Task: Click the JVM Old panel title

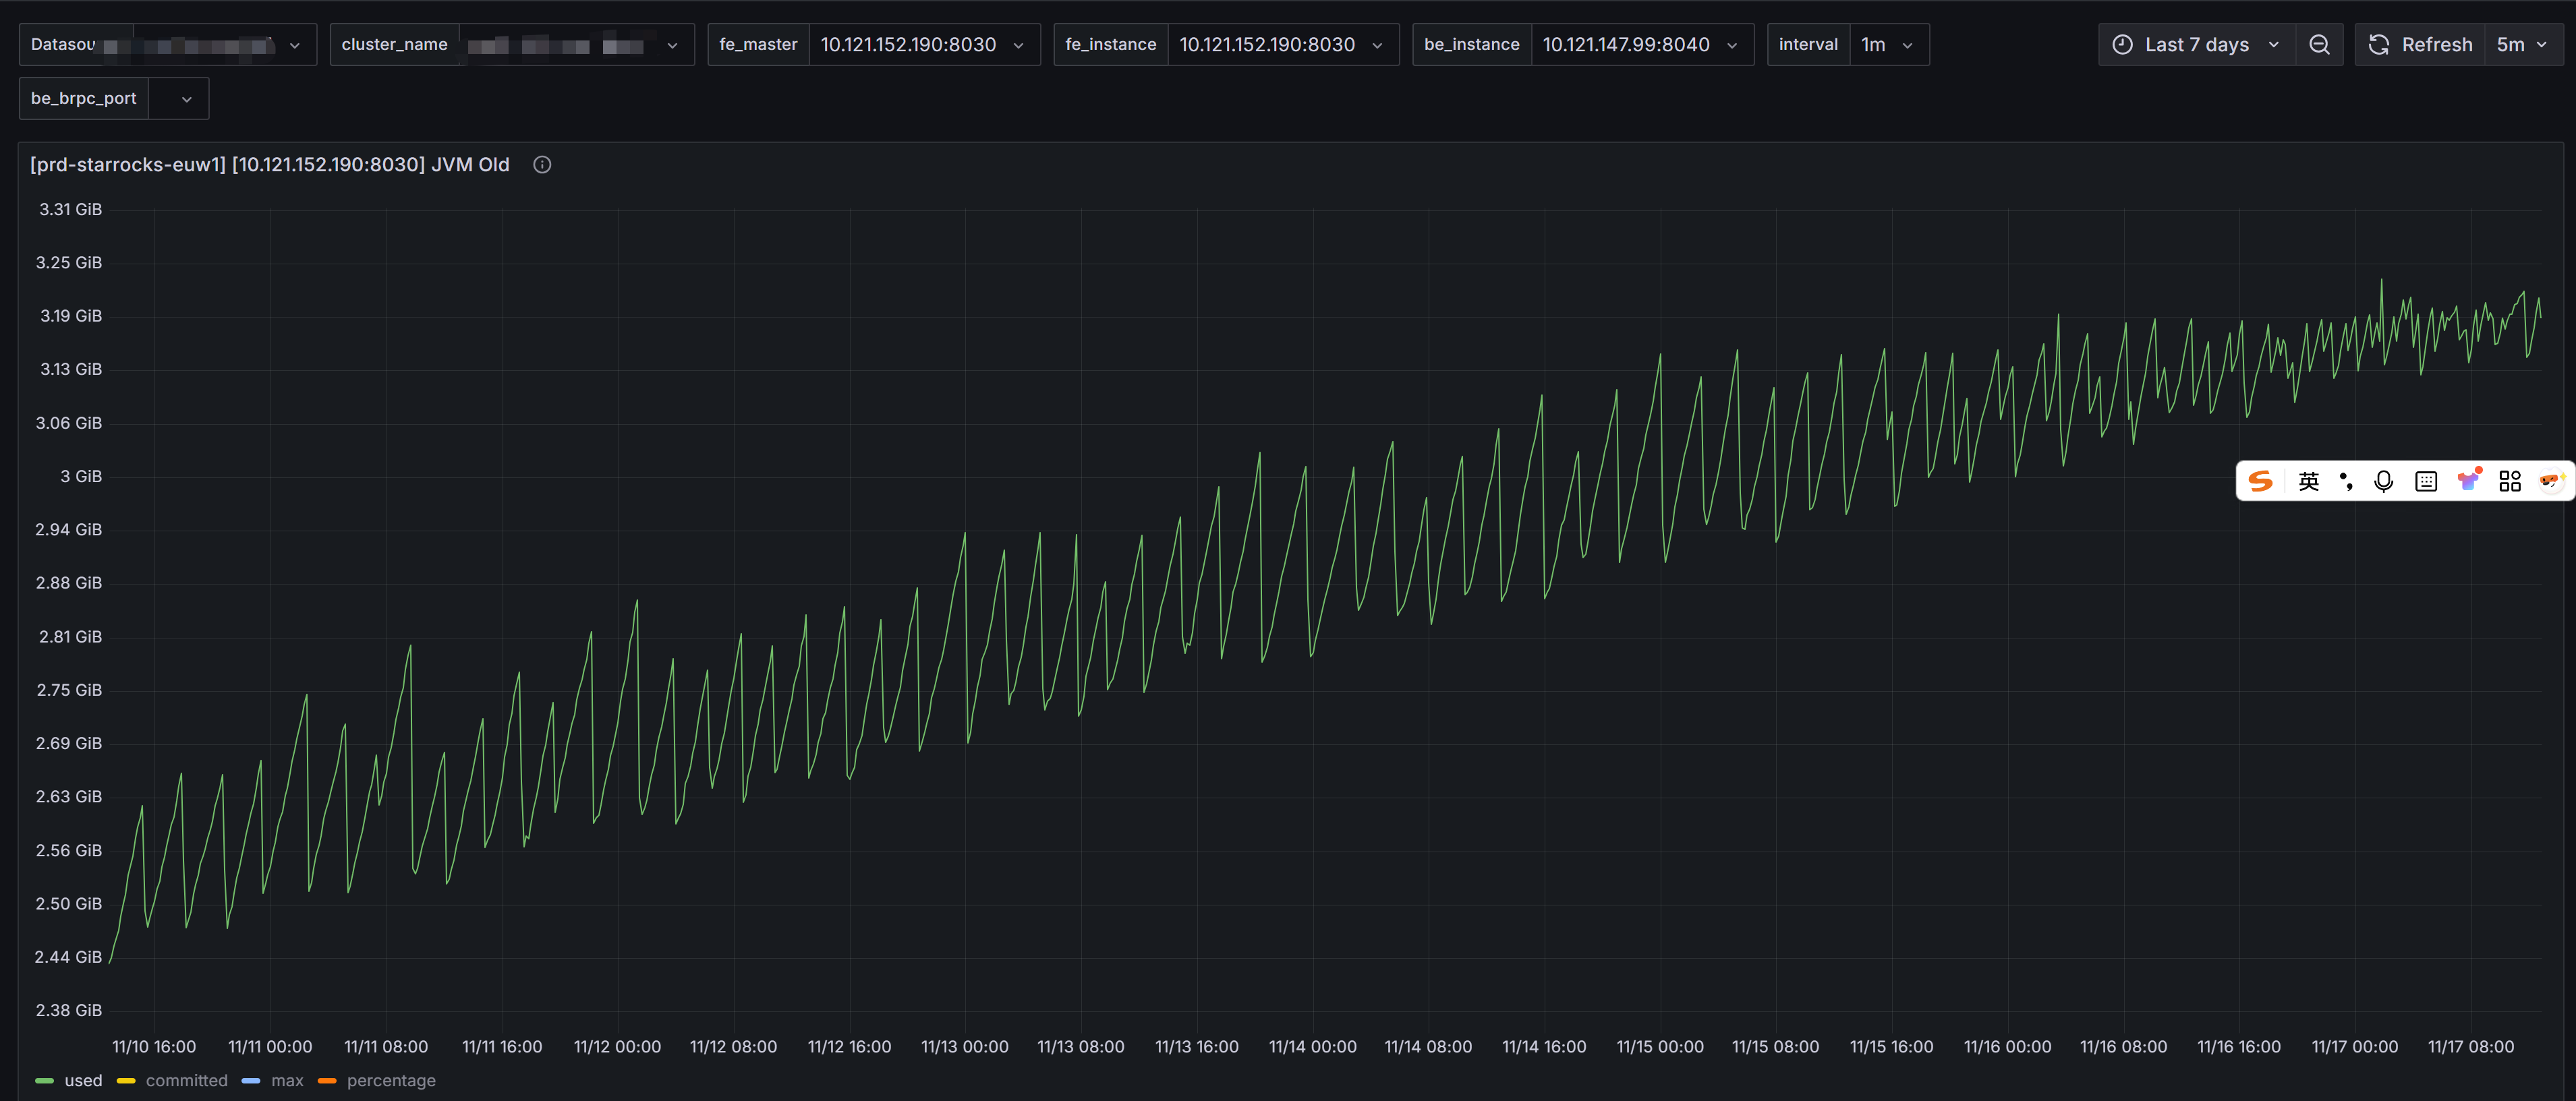Action: [270, 165]
